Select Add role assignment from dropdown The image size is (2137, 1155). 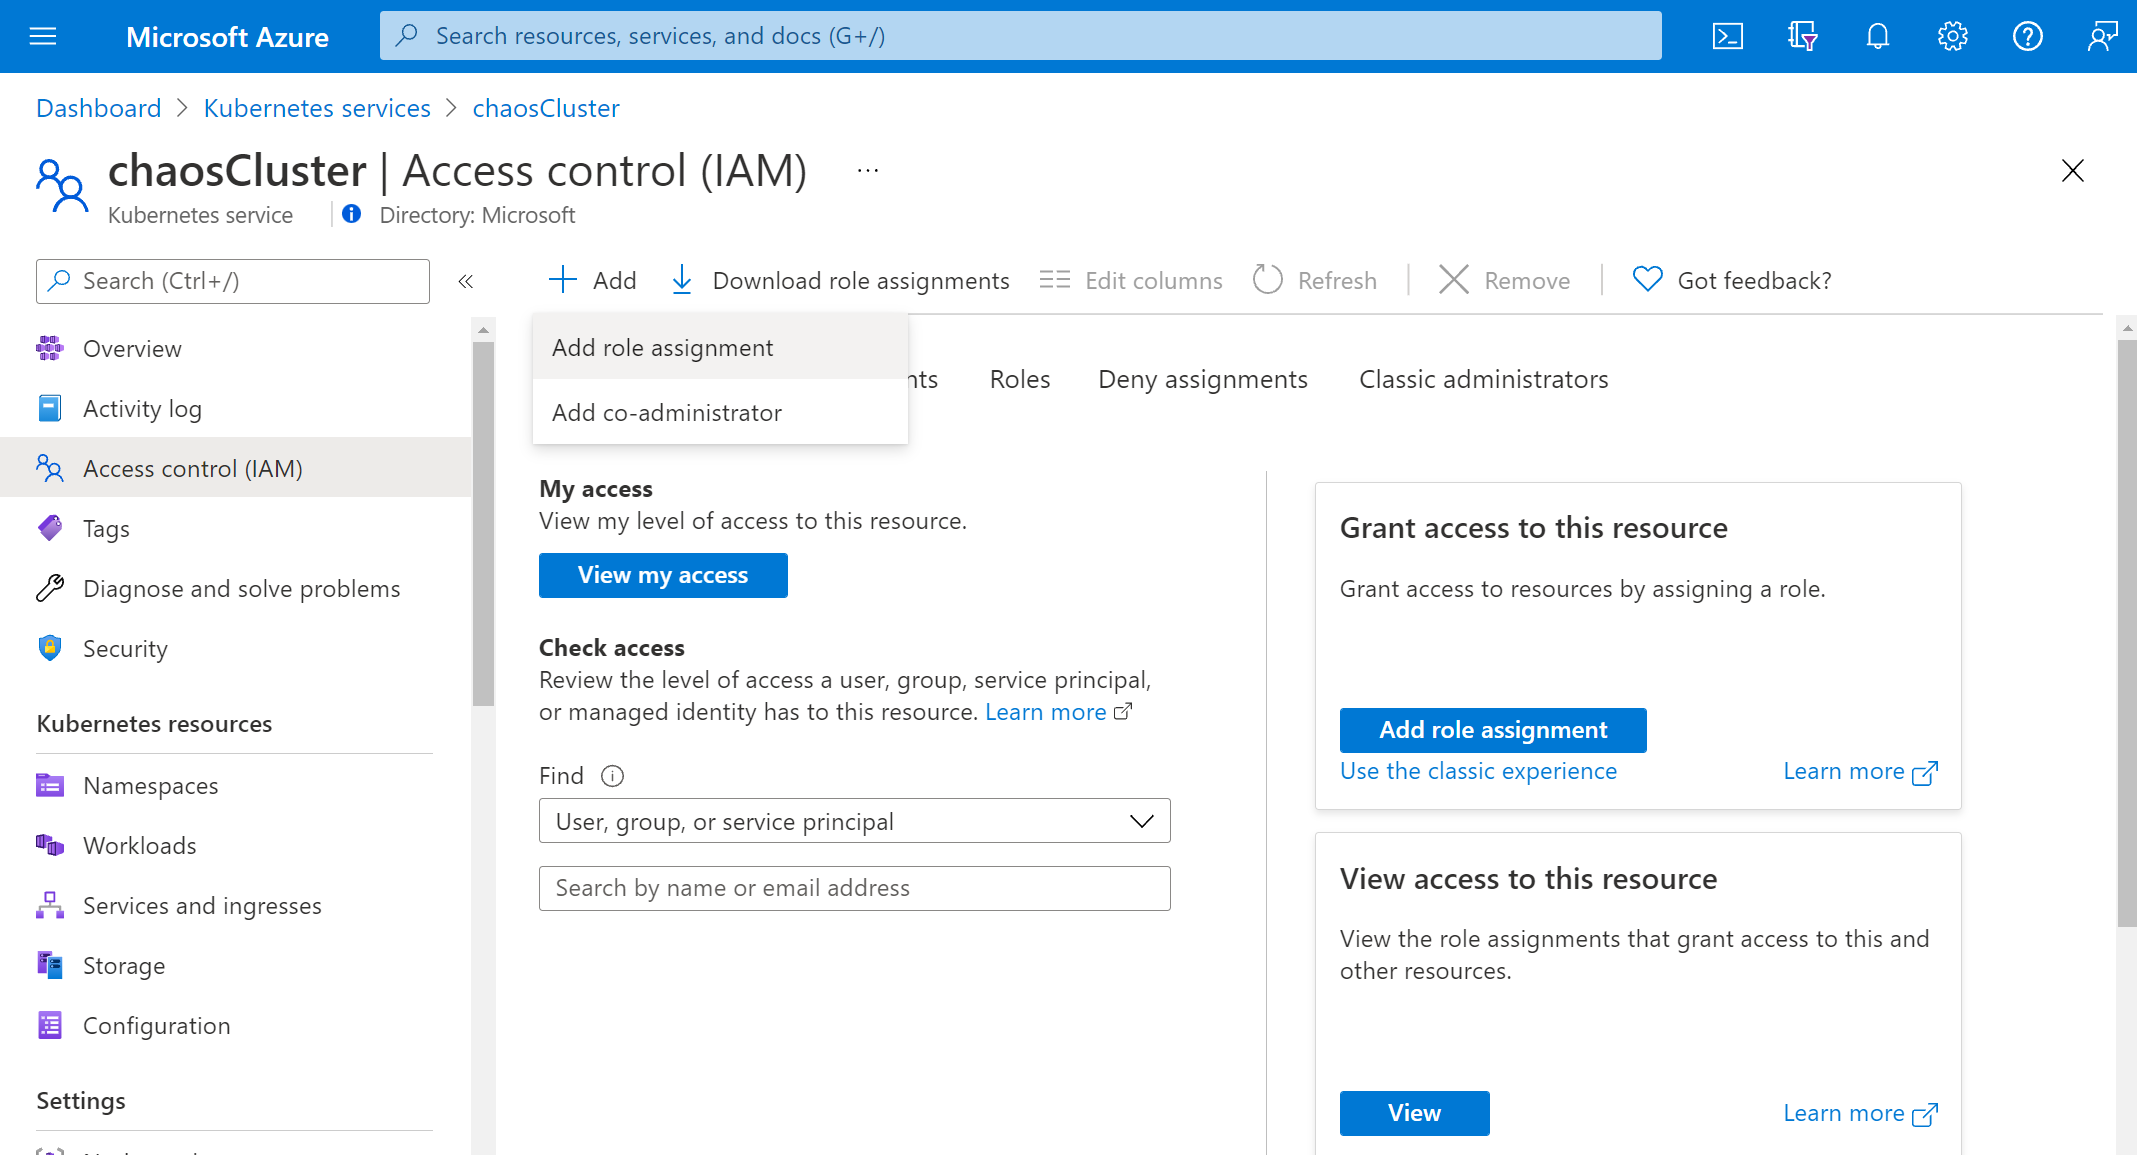[x=663, y=346]
